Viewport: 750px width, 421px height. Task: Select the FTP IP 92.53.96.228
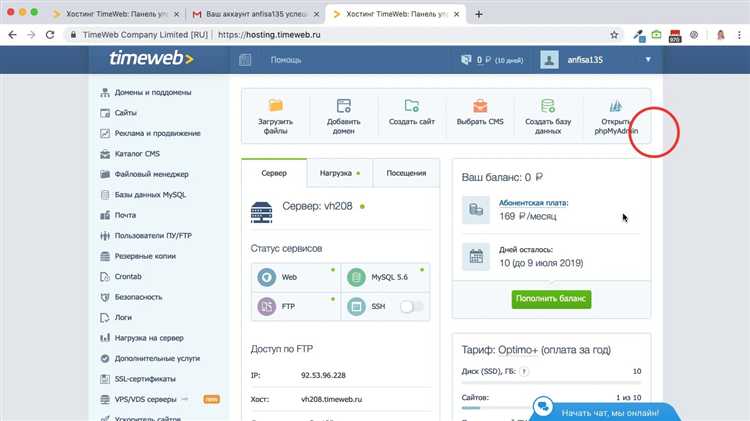[x=323, y=376]
